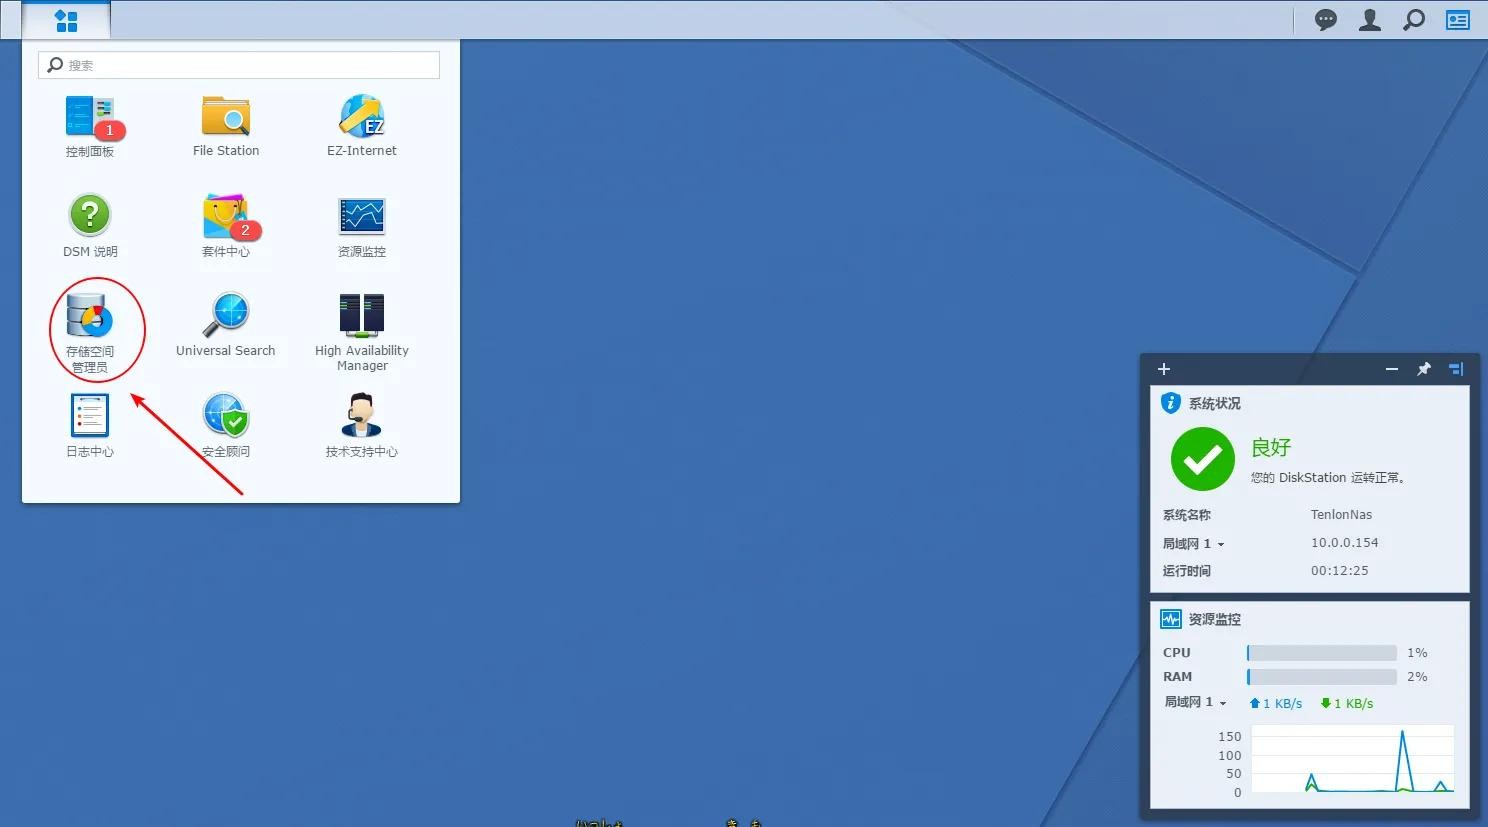The height and width of the screenshot is (827, 1488).
Task: Toggle the main menu button
Action: tap(66, 20)
